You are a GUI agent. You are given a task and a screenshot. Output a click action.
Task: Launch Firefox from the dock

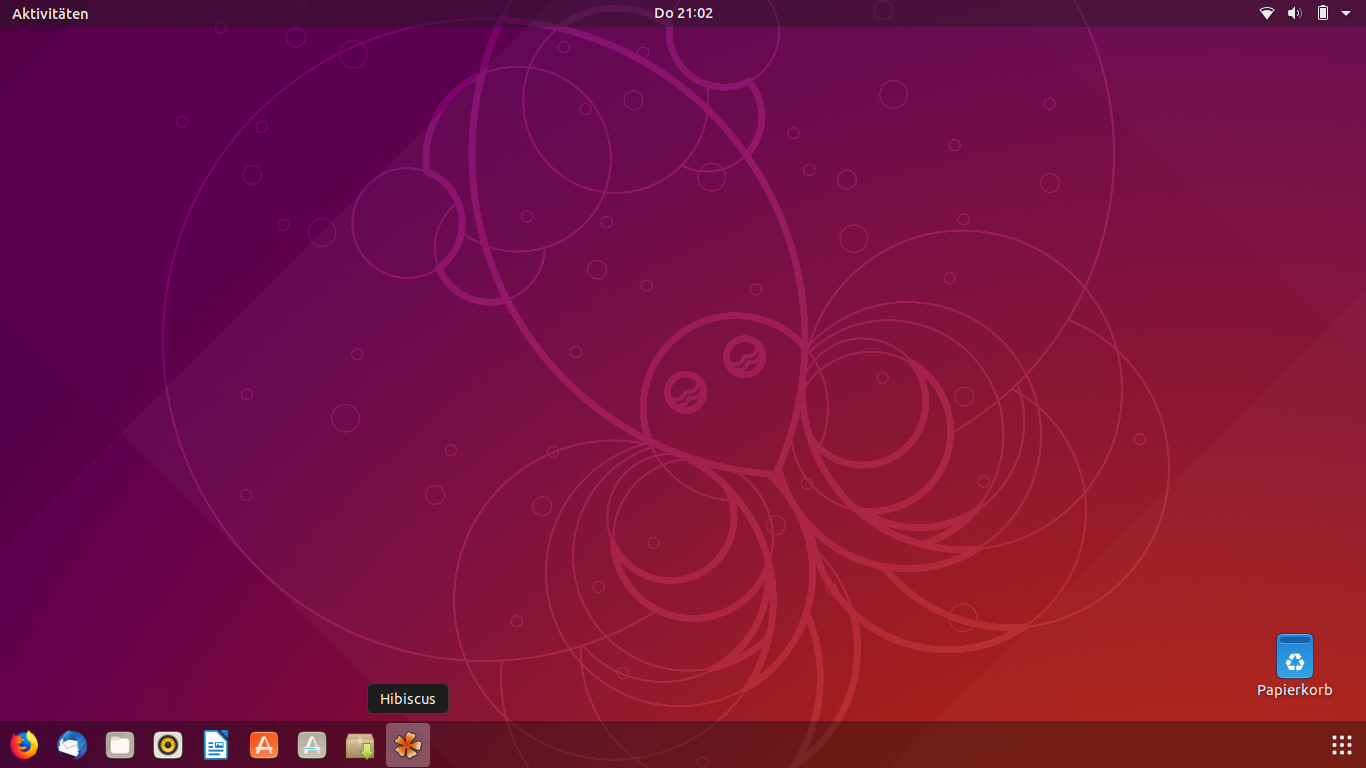(24, 745)
